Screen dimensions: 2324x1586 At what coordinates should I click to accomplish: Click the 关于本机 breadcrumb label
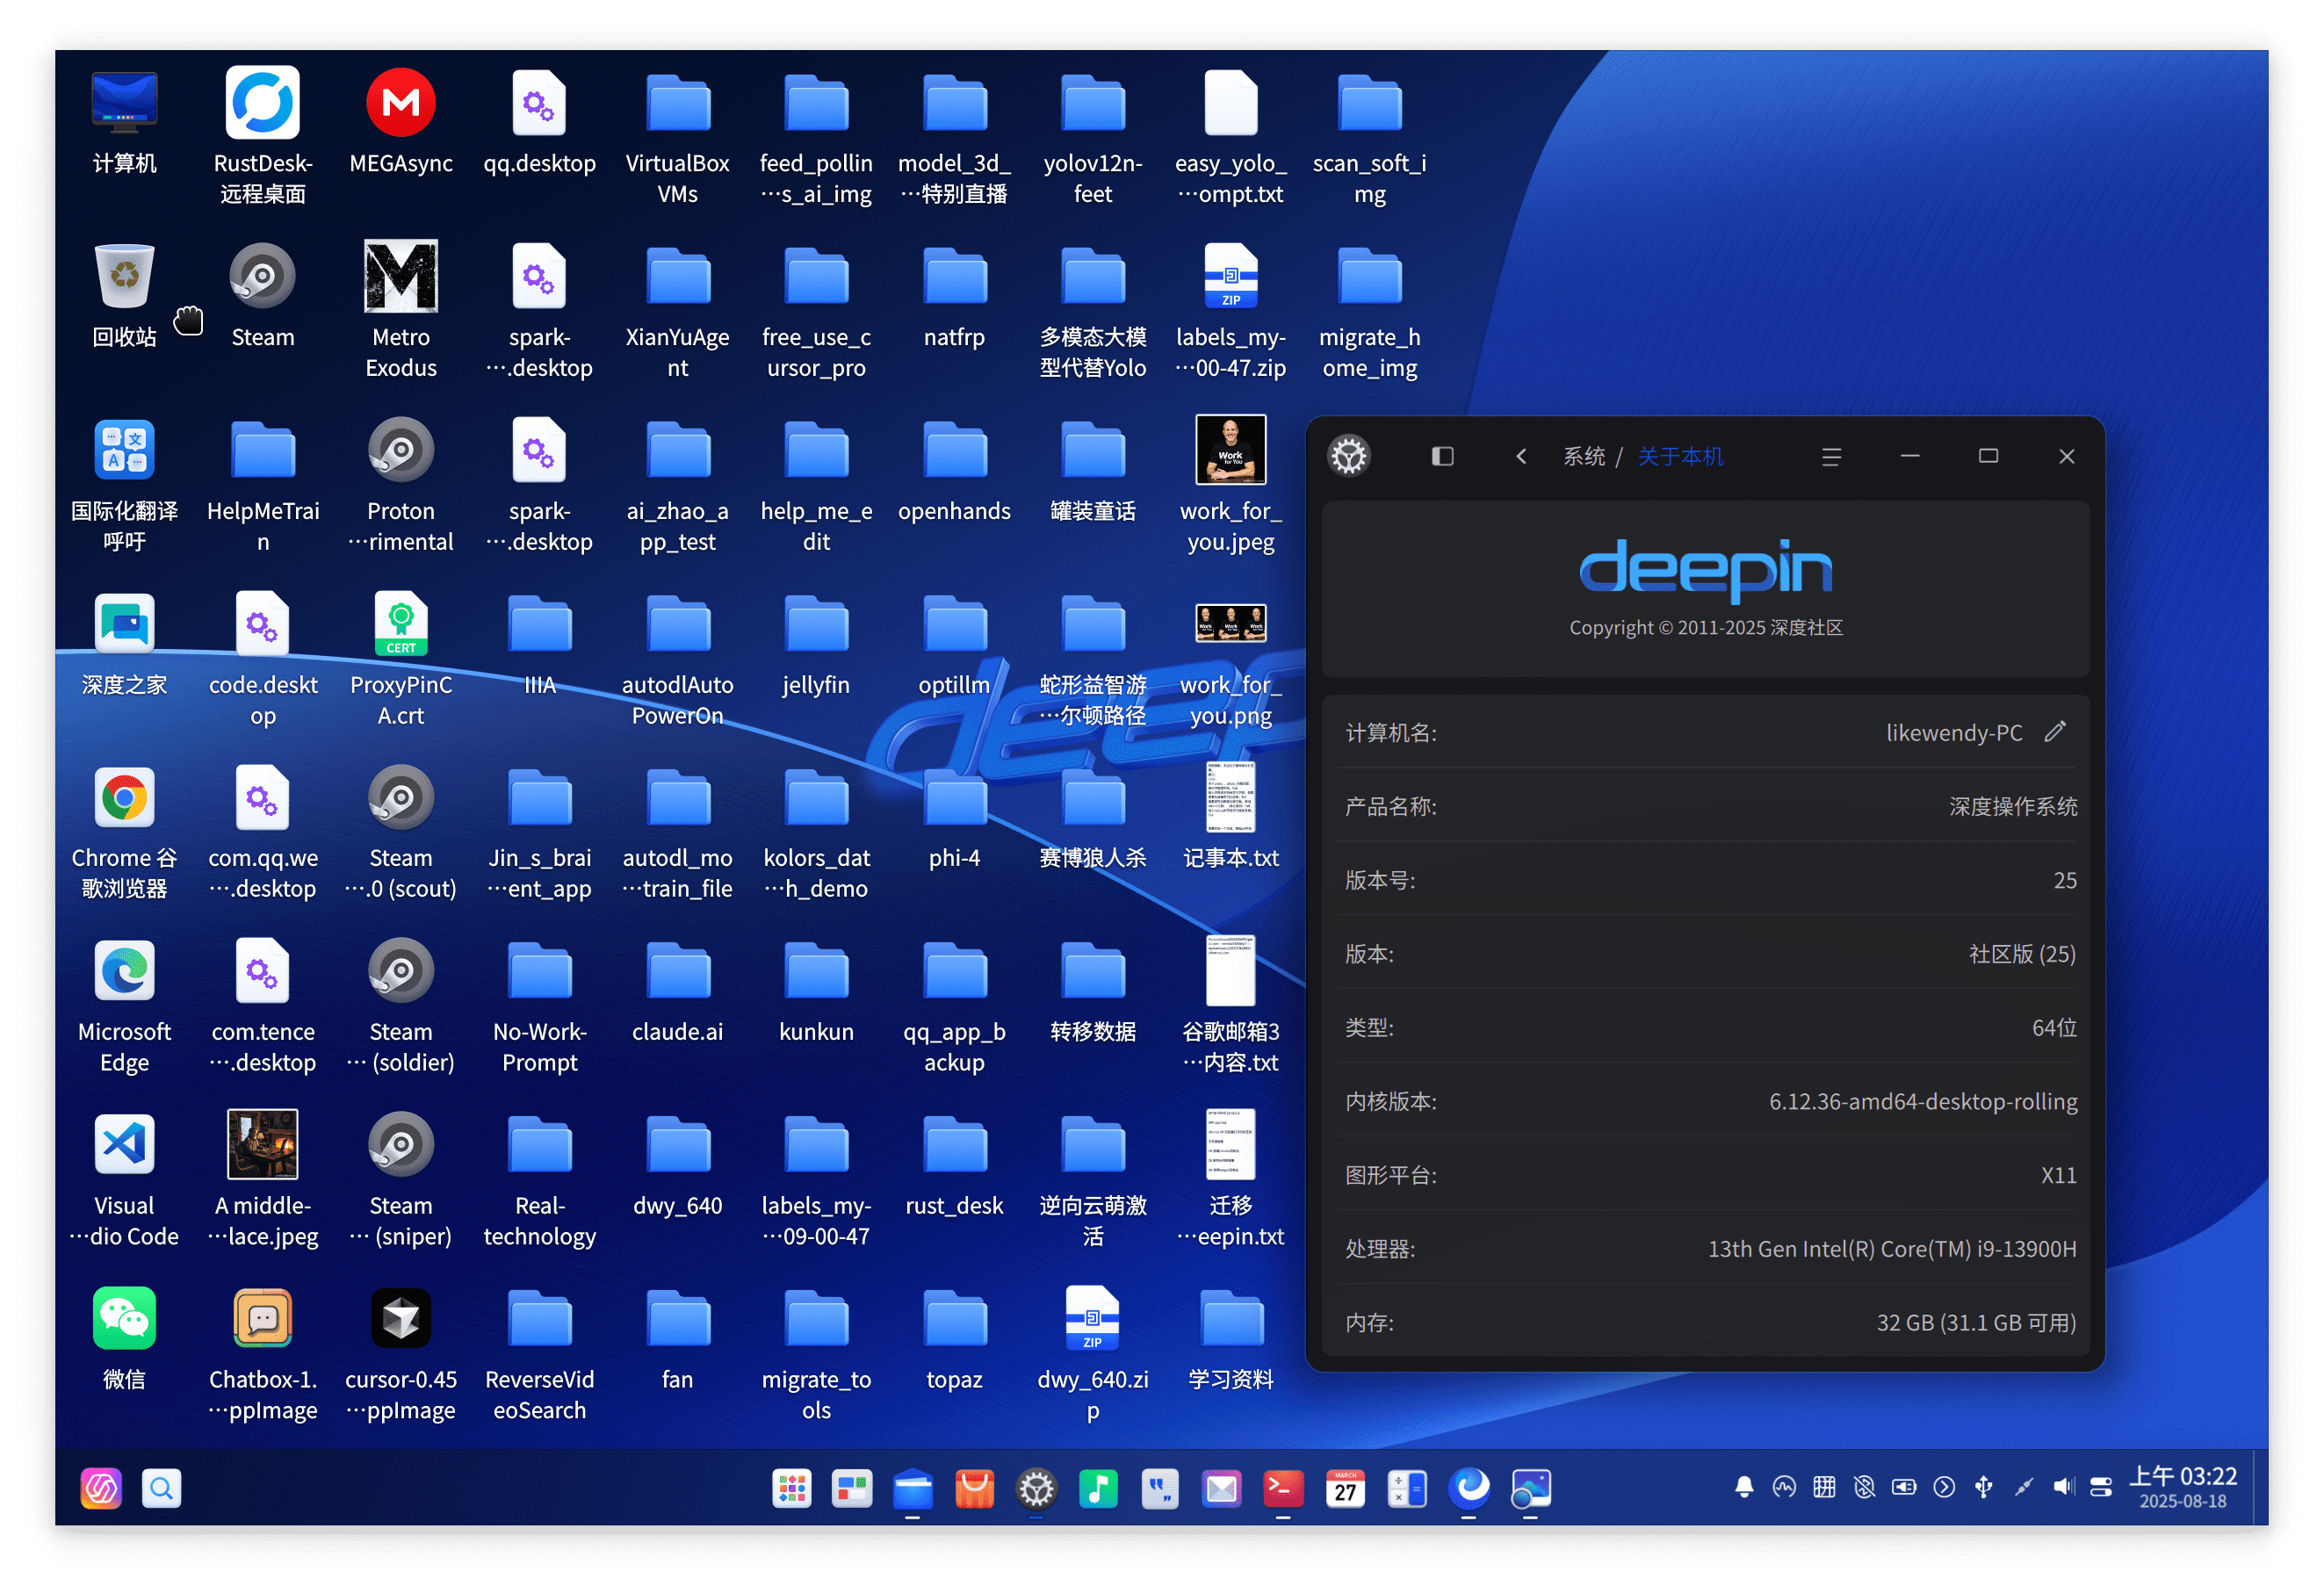click(x=1680, y=456)
